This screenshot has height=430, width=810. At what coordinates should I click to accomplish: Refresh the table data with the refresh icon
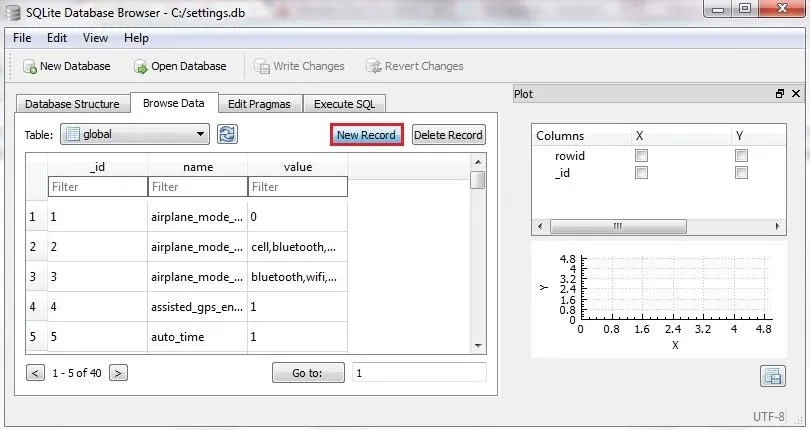[227, 134]
